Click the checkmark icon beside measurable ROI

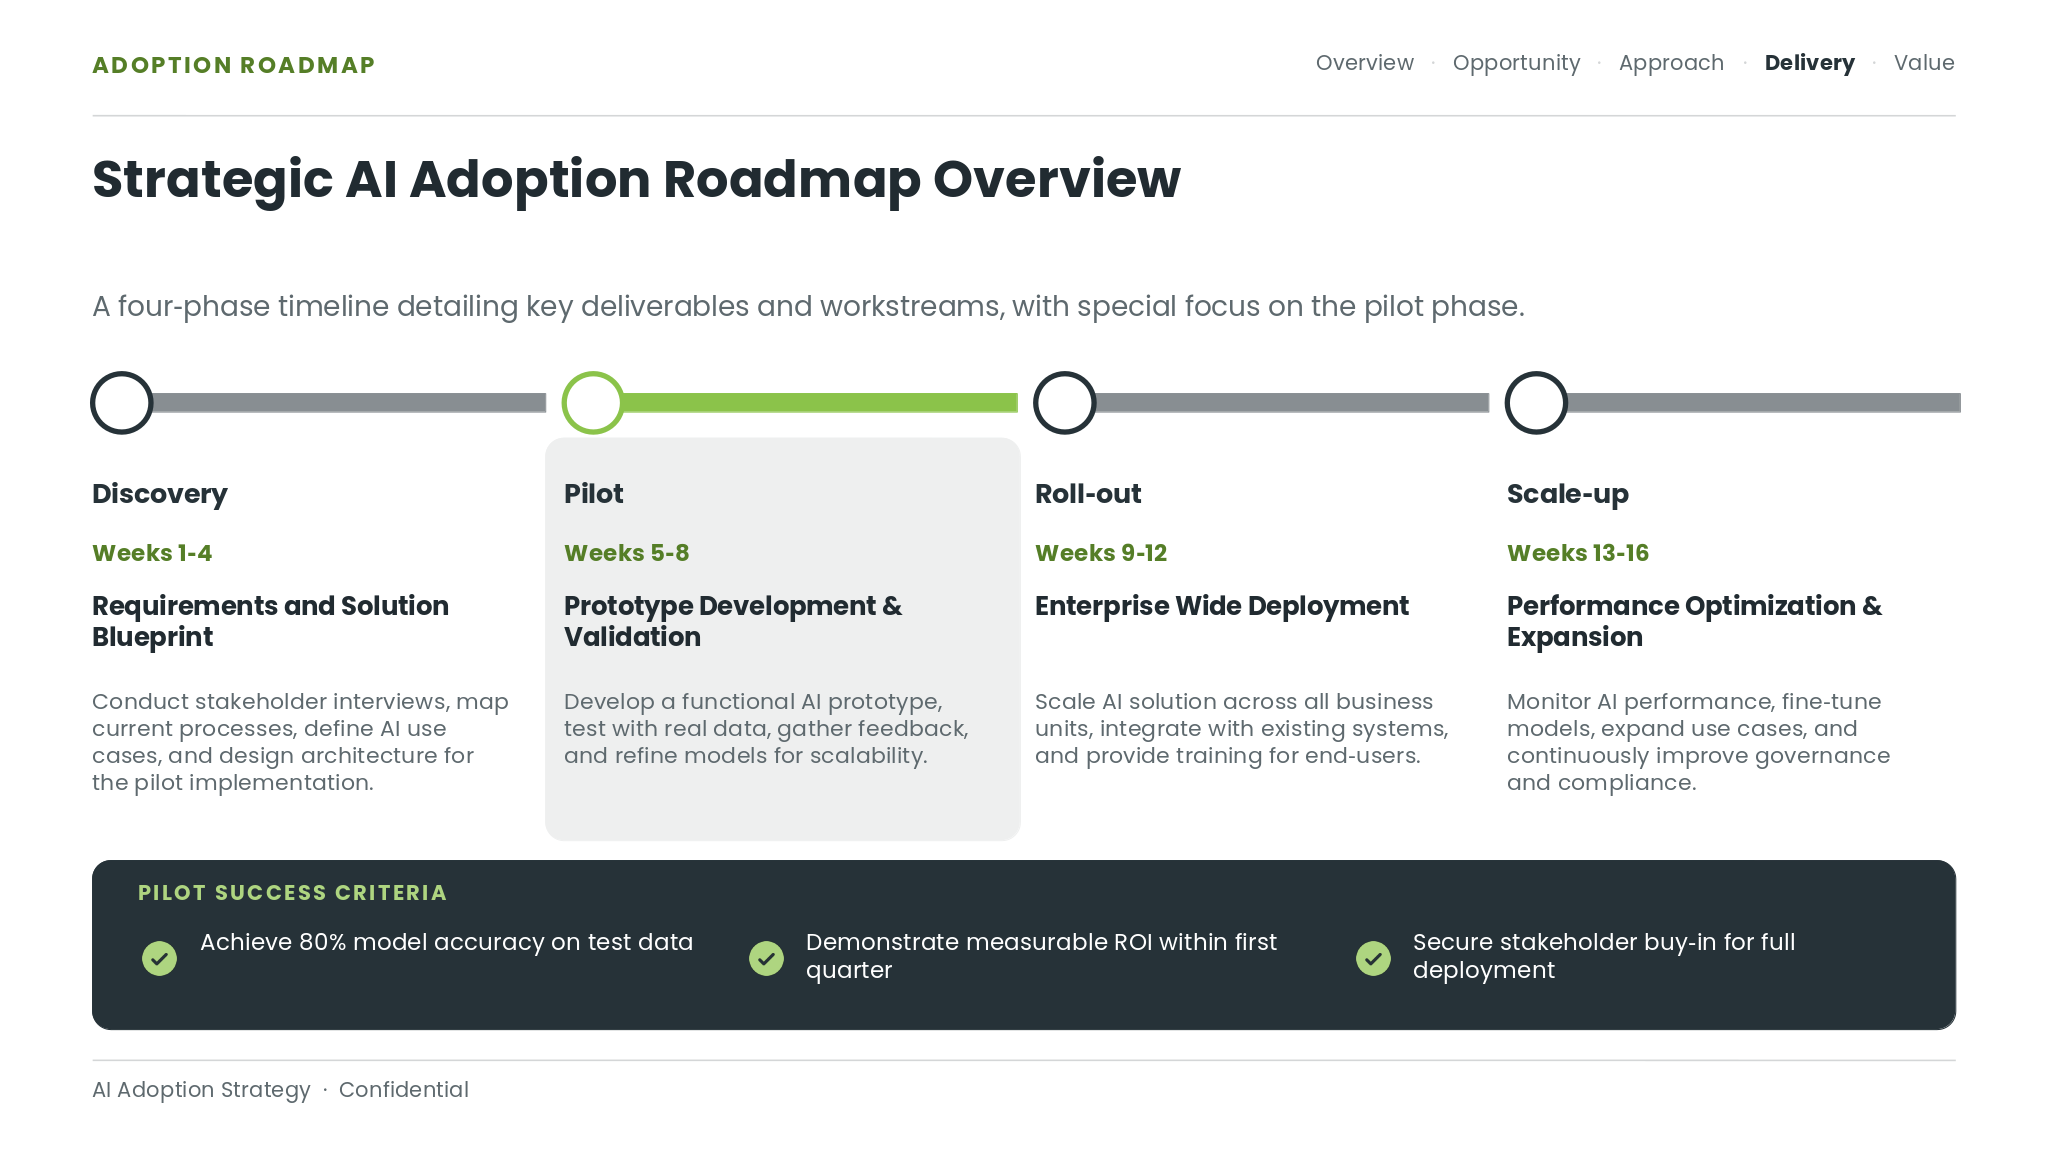click(766, 958)
